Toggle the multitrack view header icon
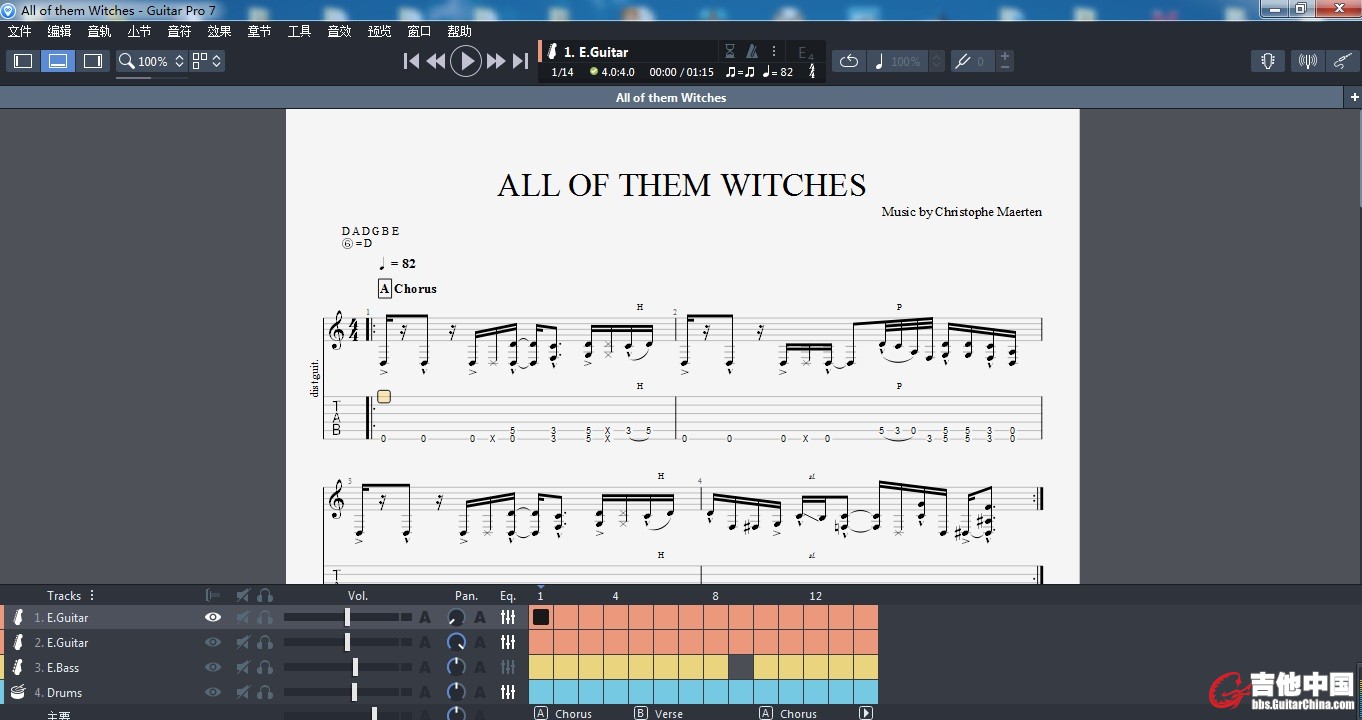The width and height of the screenshot is (1362, 720). coord(213,595)
